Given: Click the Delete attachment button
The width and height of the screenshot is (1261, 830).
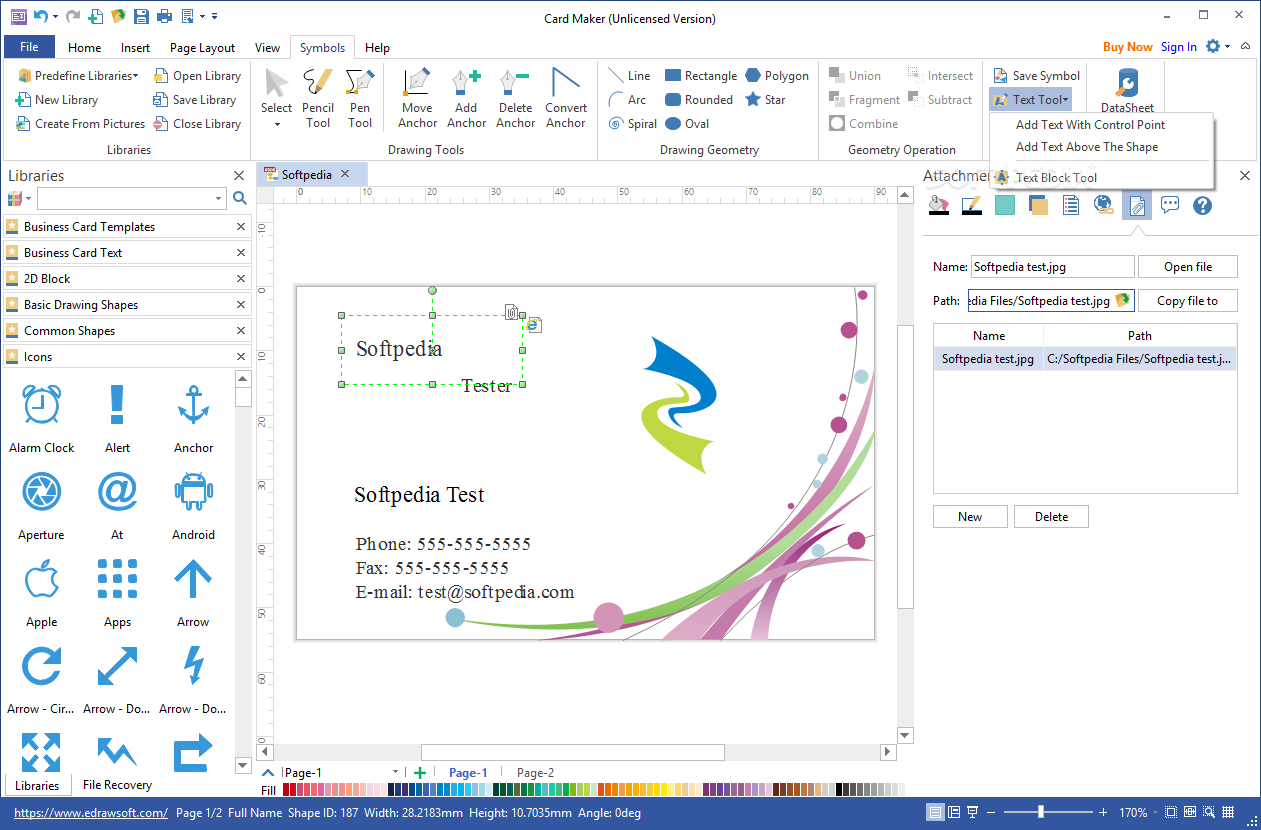Looking at the screenshot, I should (1051, 517).
